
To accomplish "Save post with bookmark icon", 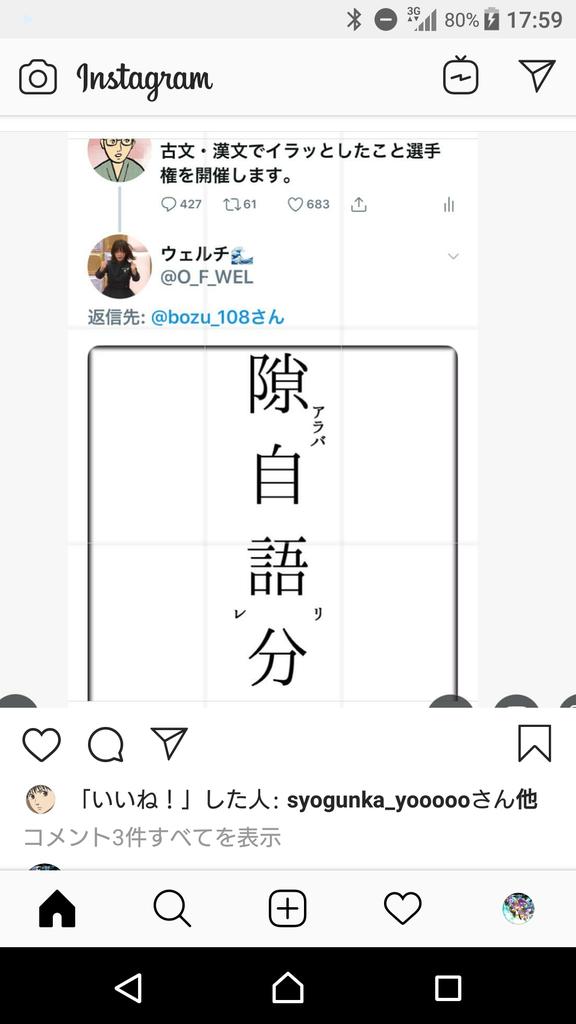I will coord(535,743).
